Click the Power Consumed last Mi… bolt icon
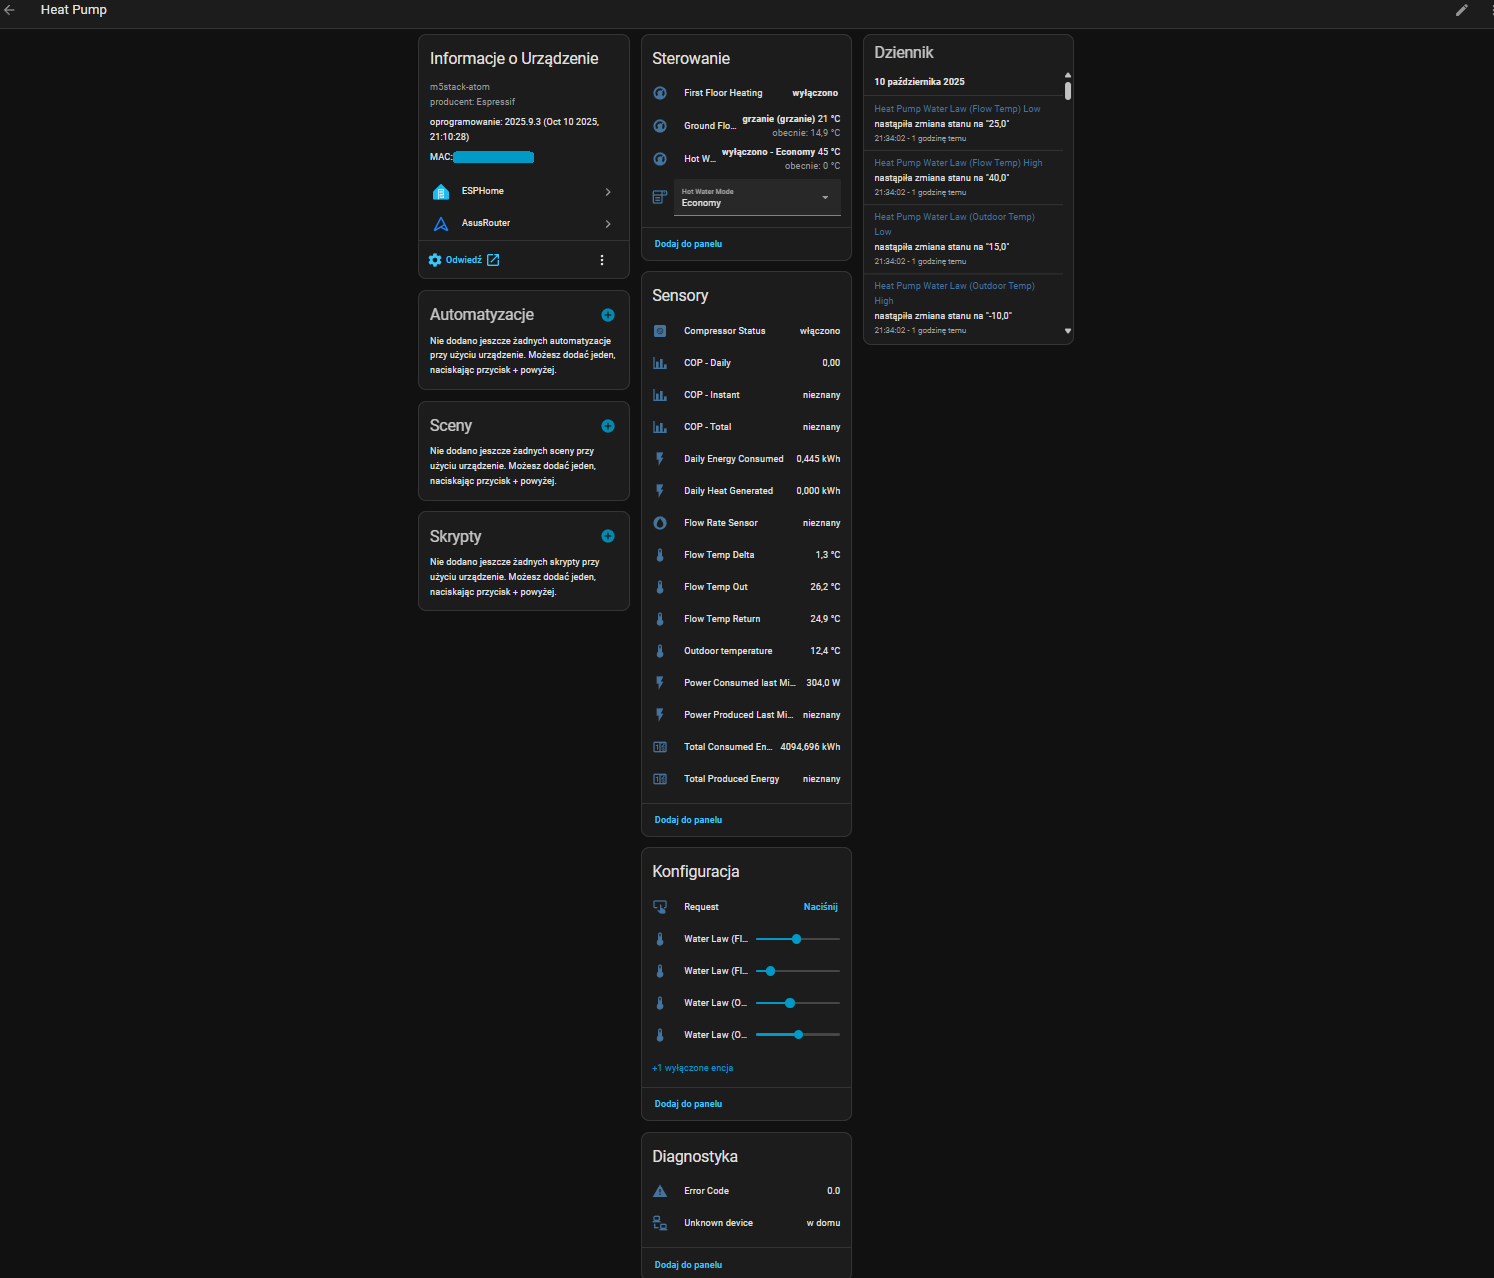1494x1278 pixels. (660, 683)
